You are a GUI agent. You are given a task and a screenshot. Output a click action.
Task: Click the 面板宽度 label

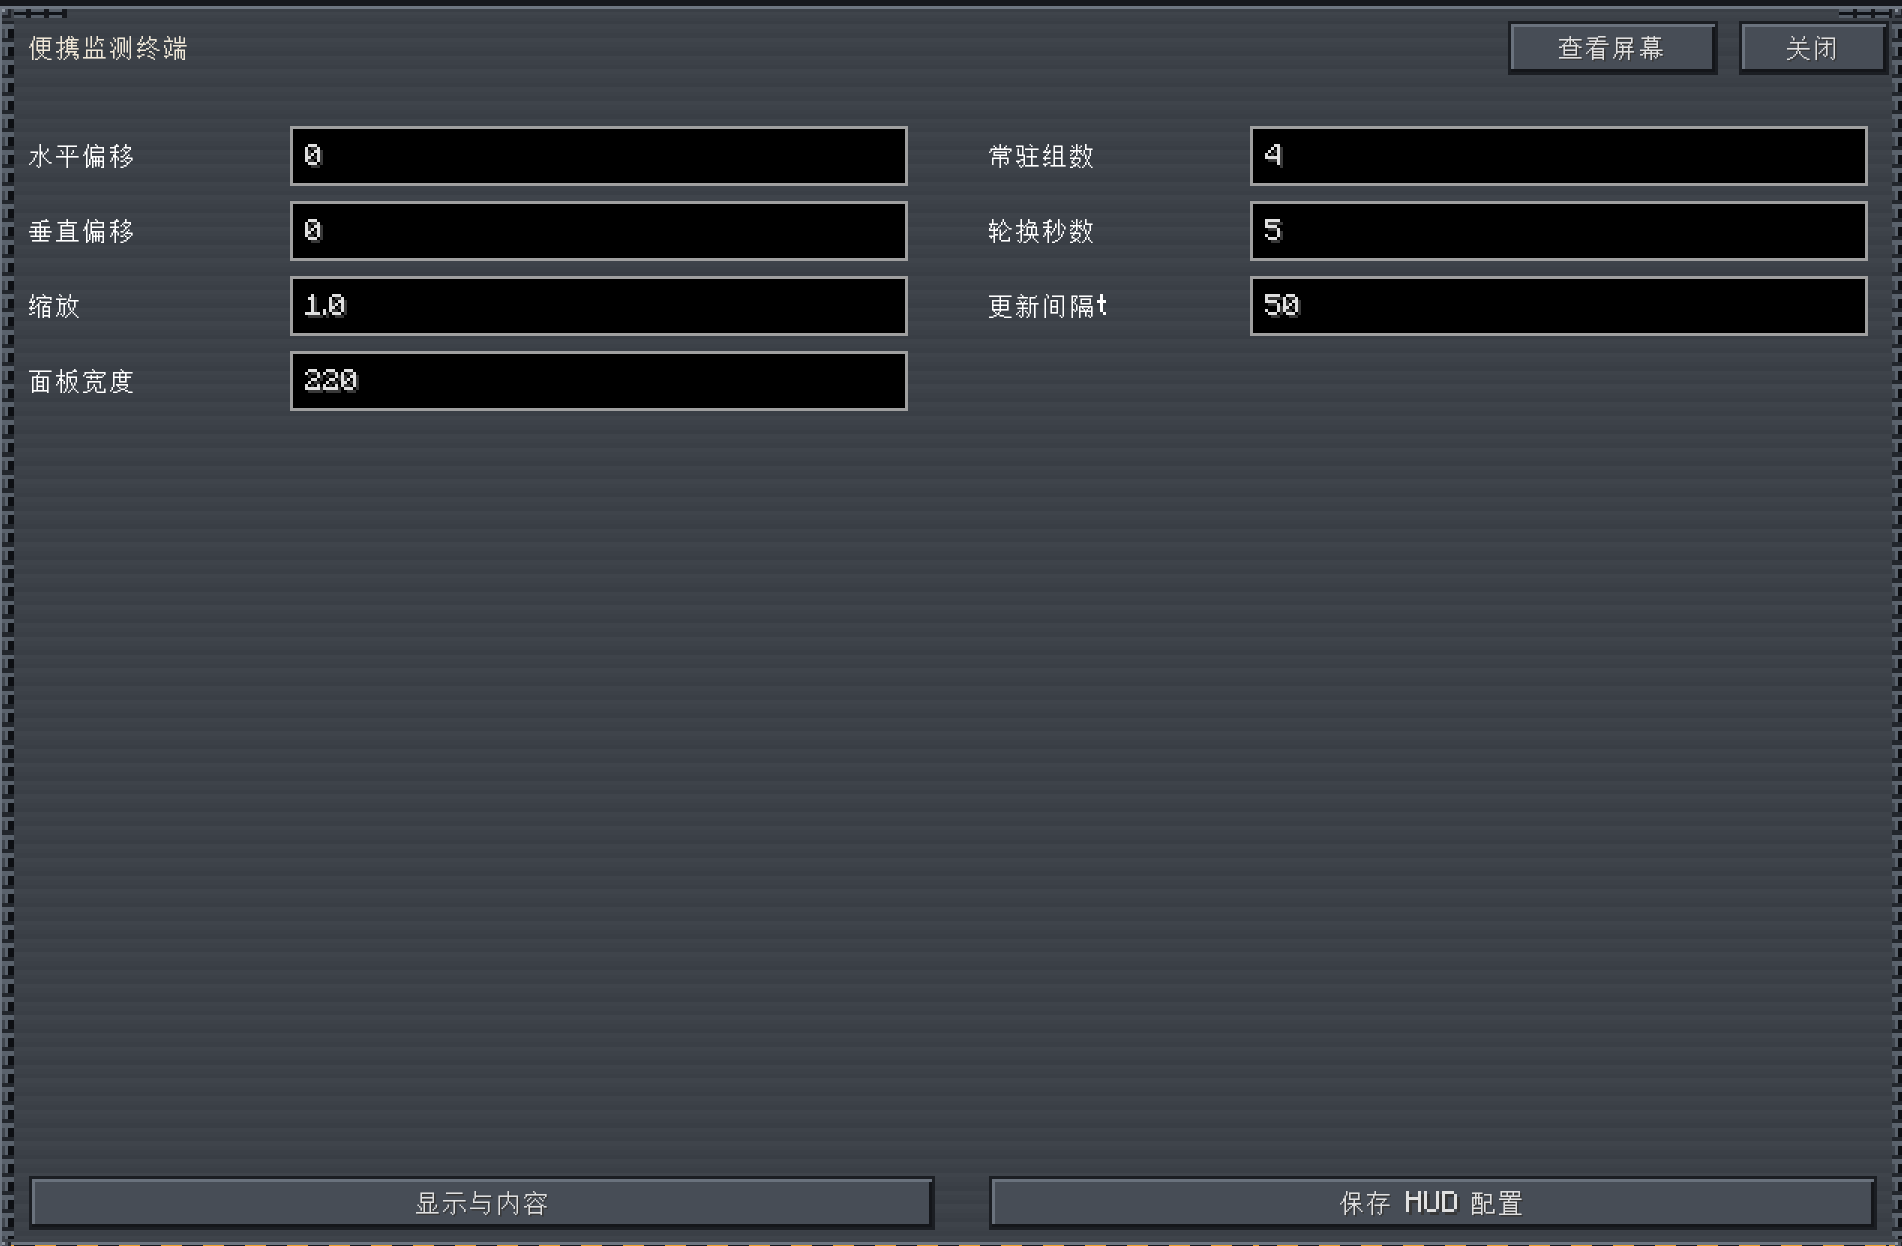(x=81, y=381)
